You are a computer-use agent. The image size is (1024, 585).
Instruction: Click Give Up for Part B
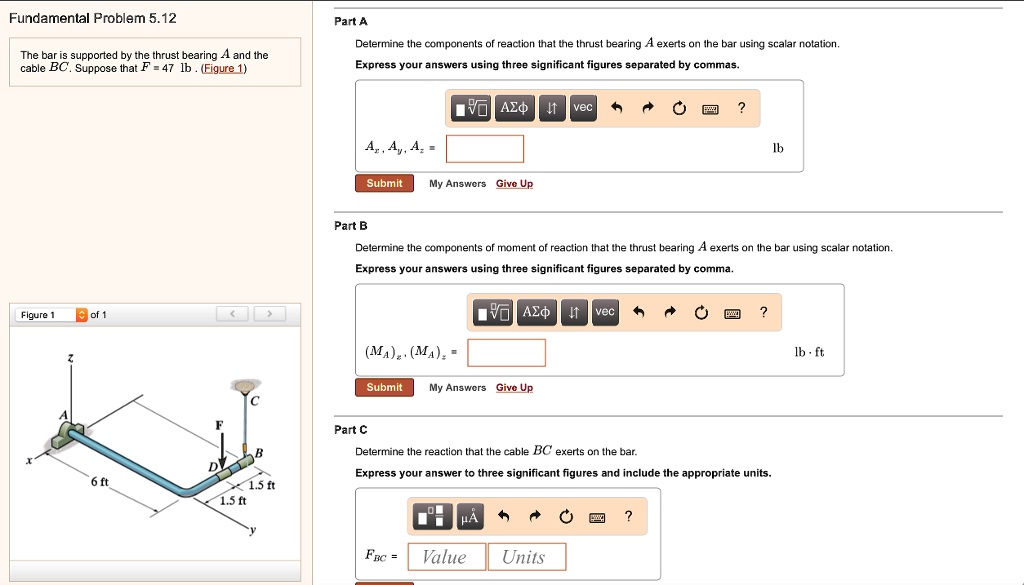point(514,387)
